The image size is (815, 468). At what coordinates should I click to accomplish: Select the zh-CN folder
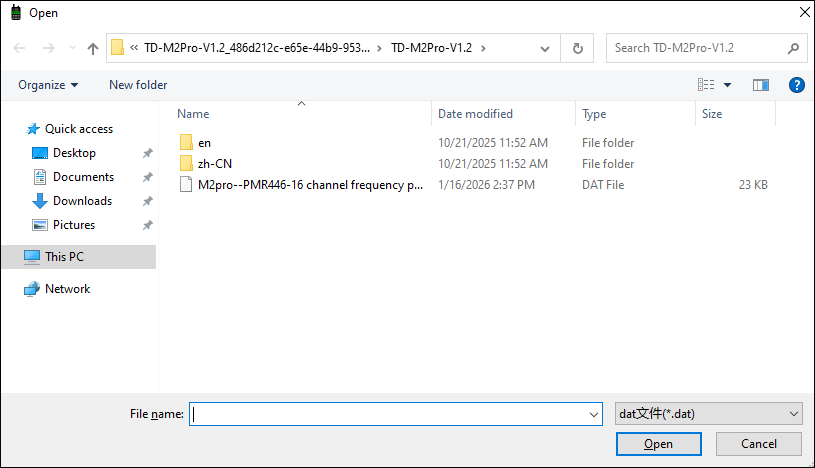tap(215, 164)
